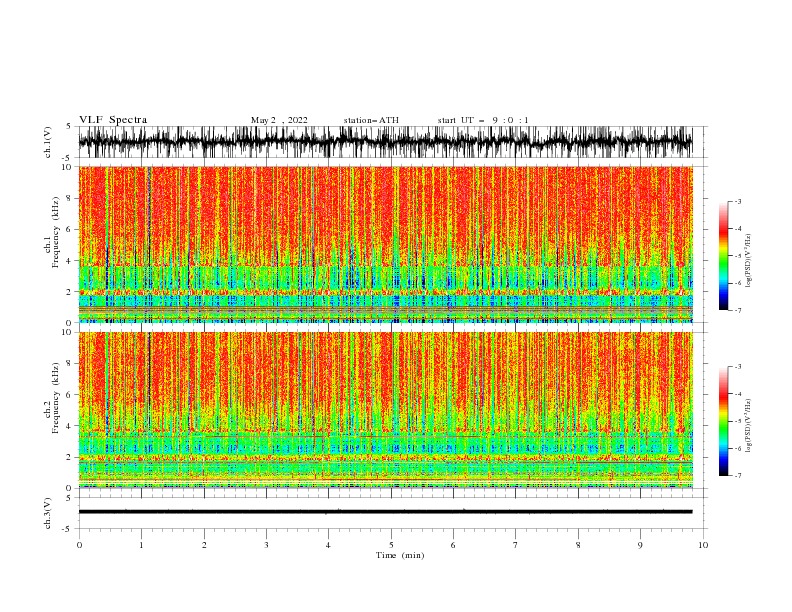Click time axis tick label '8'

pyautogui.click(x=578, y=545)
